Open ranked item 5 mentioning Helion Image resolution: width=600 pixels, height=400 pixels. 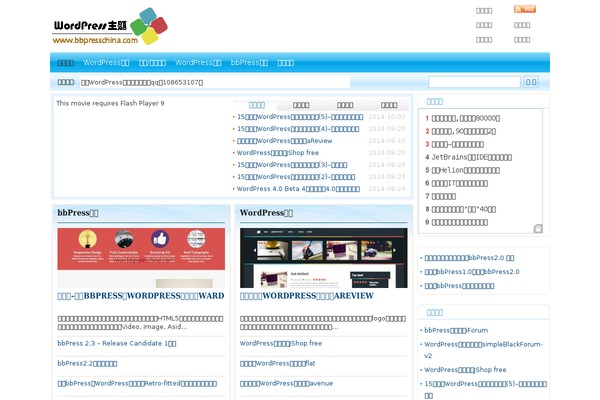pyautogui.click(x=466, y=170)
